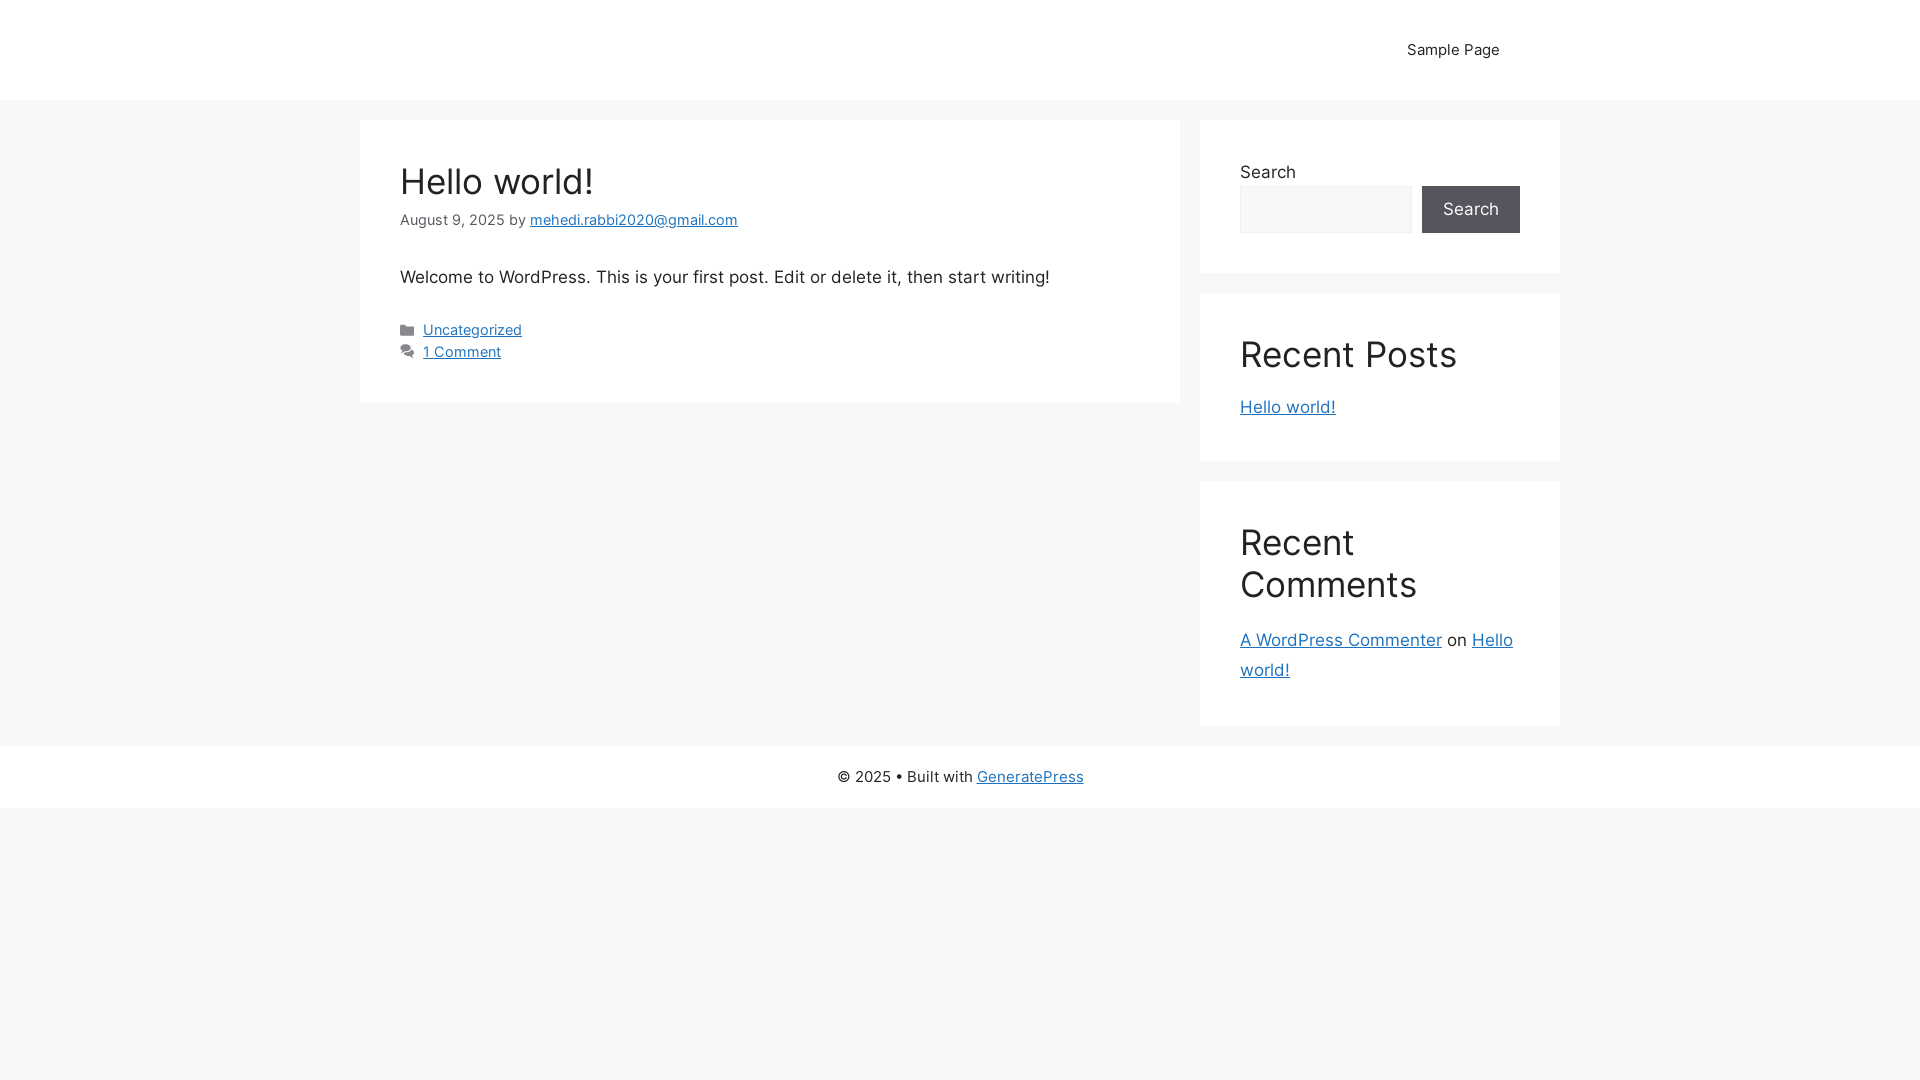Click the comments bubble icon beside 1 Comment
Screen dimensions: 1920x1080
pyautogui.click(x=407, y=352)
